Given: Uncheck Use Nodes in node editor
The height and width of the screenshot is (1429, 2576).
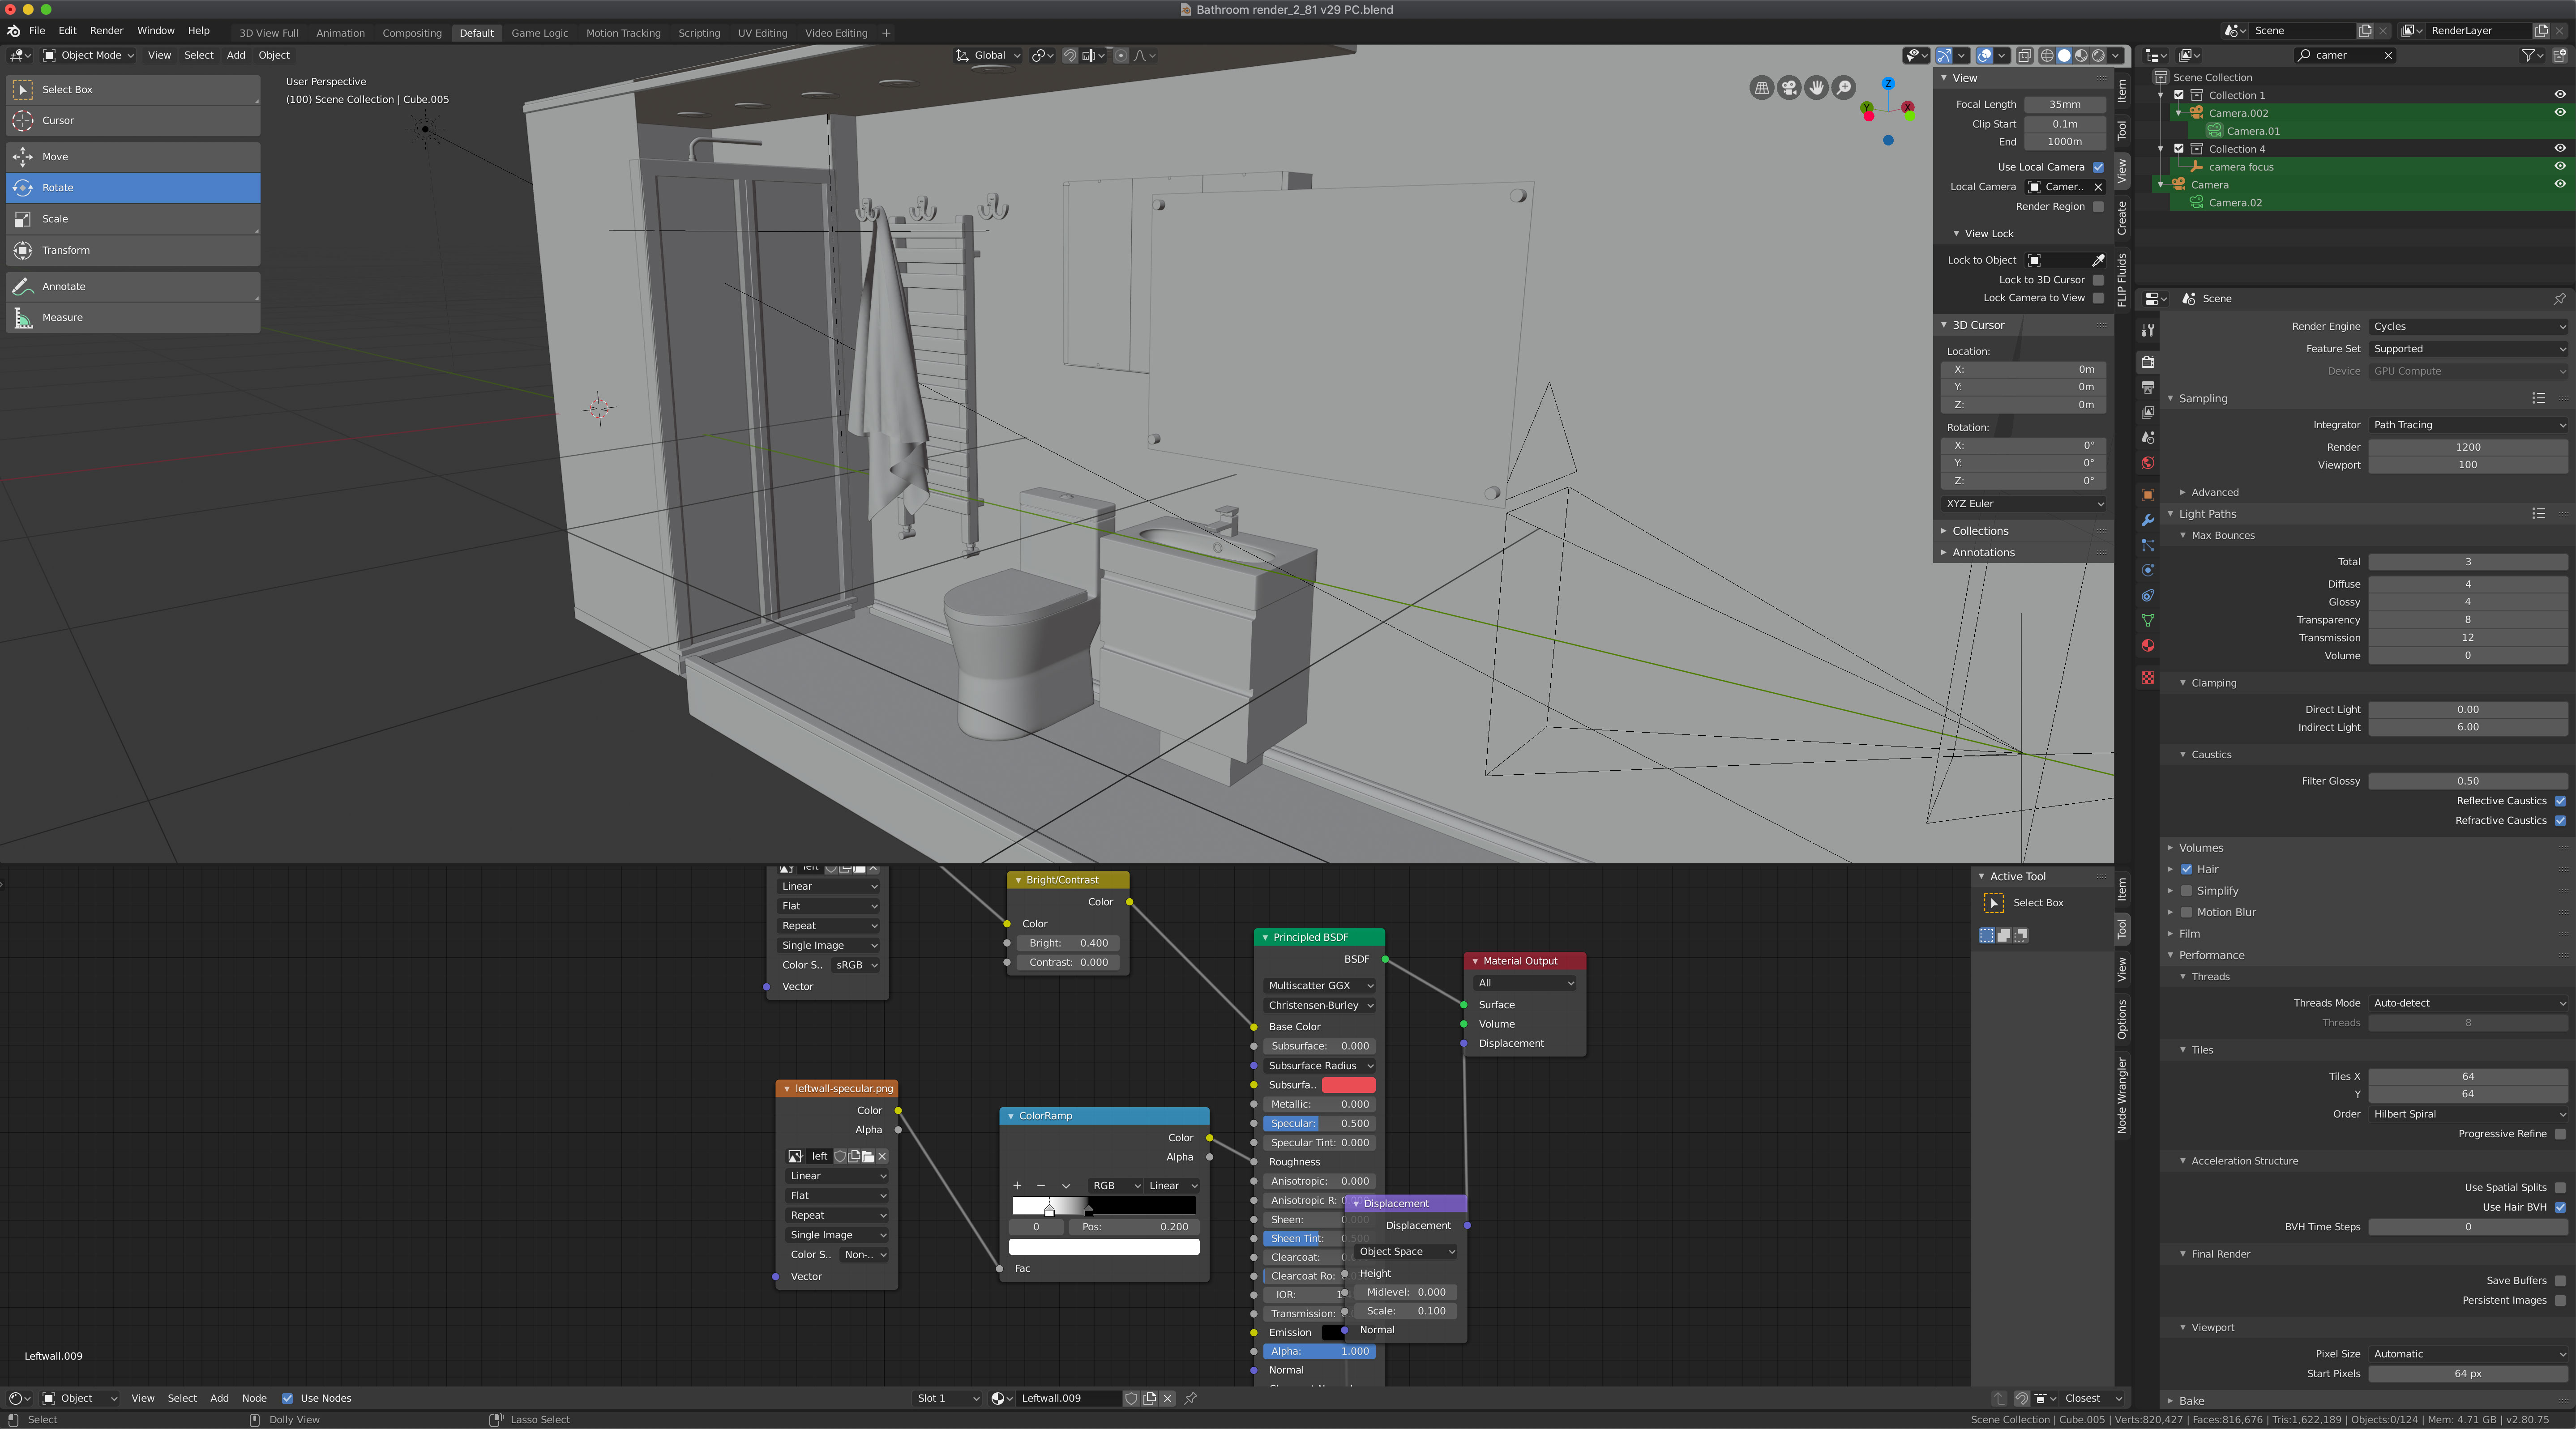Looking at the screenshot, I should [287, 1398].
